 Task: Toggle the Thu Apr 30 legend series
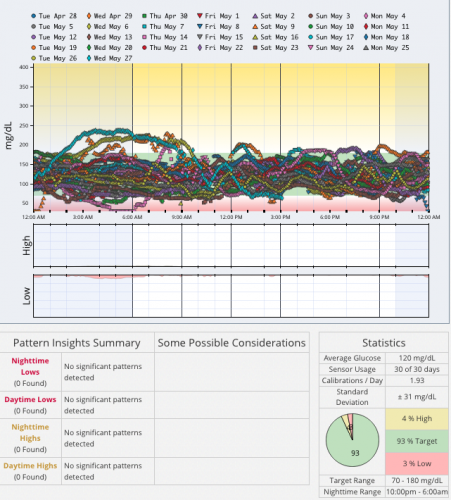(x=165, y=16)
